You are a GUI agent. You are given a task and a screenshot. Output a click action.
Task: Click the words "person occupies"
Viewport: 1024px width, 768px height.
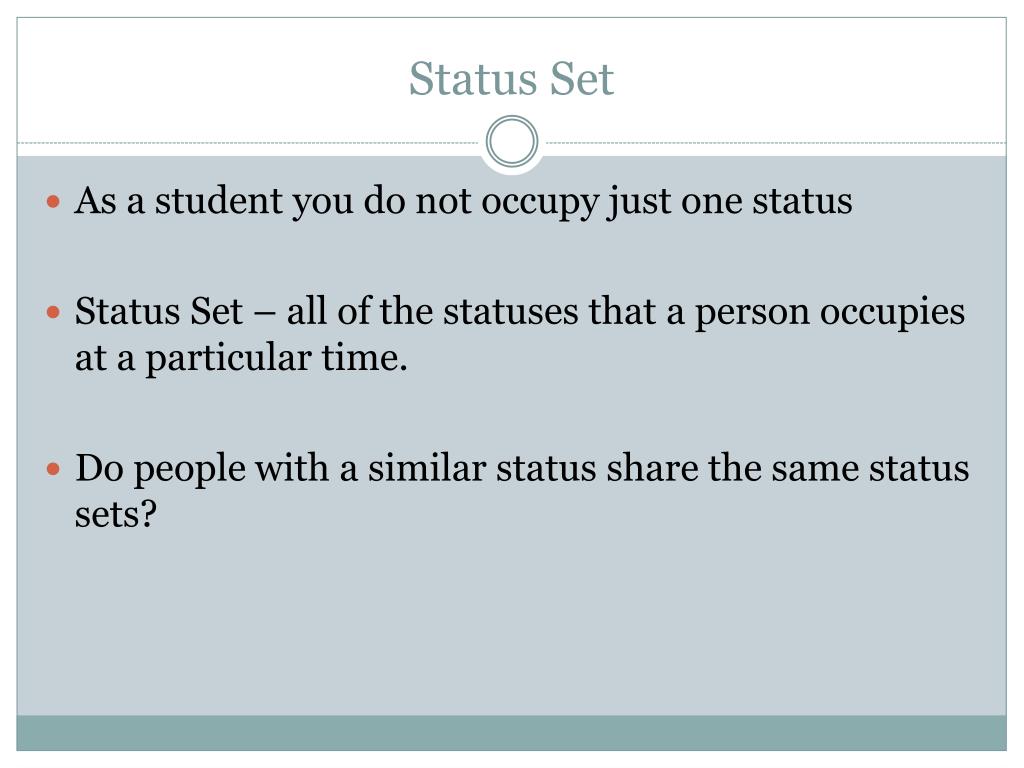pos(829,312)
